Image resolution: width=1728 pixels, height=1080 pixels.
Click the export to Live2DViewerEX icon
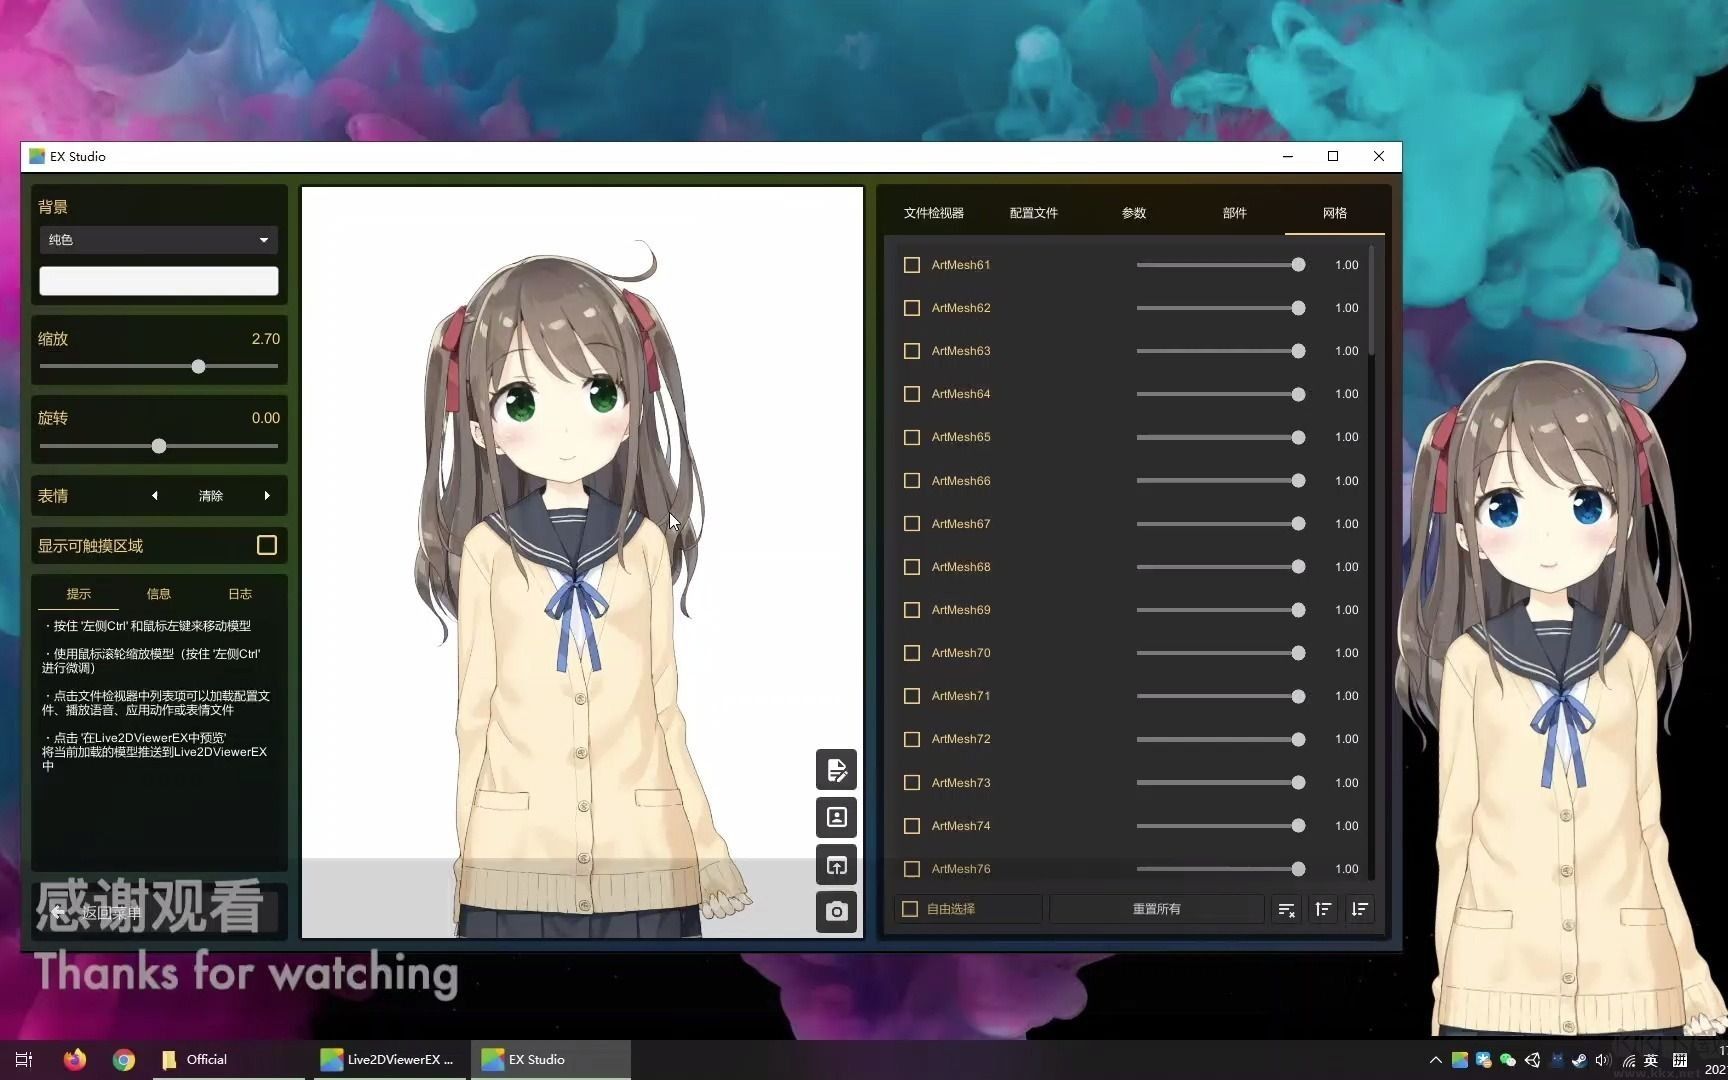(837, 864)
